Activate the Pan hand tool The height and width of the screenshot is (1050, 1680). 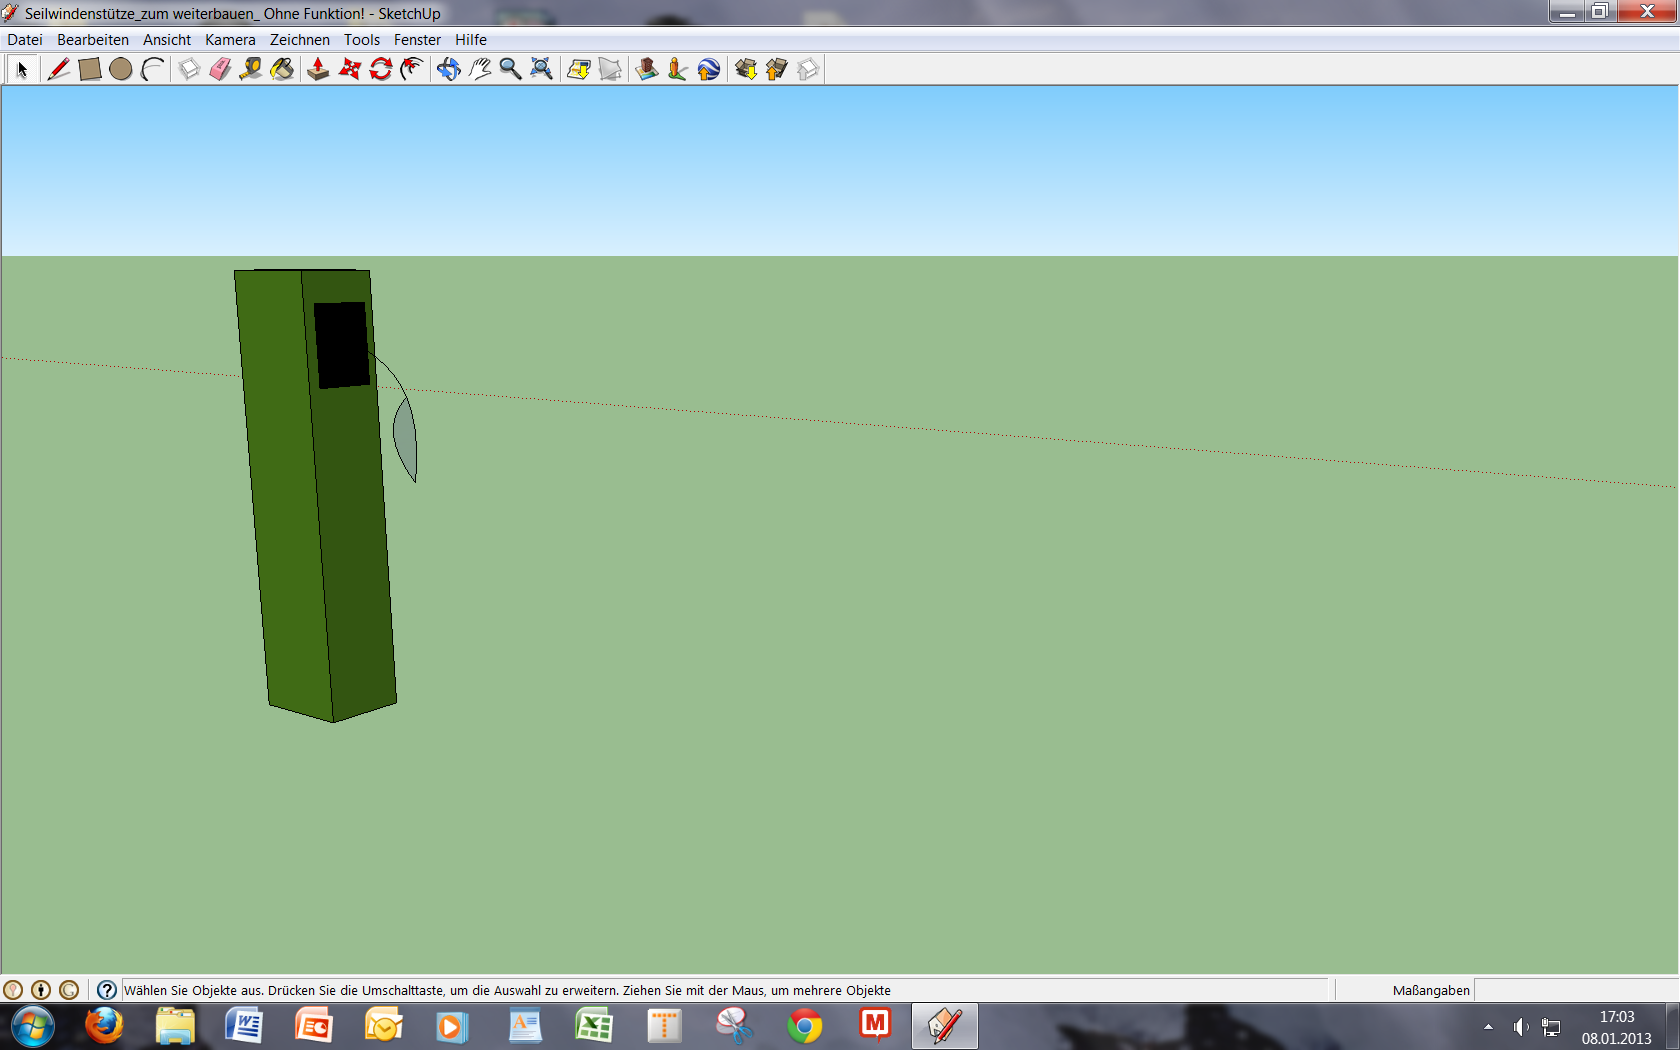[x=480, y=69]
